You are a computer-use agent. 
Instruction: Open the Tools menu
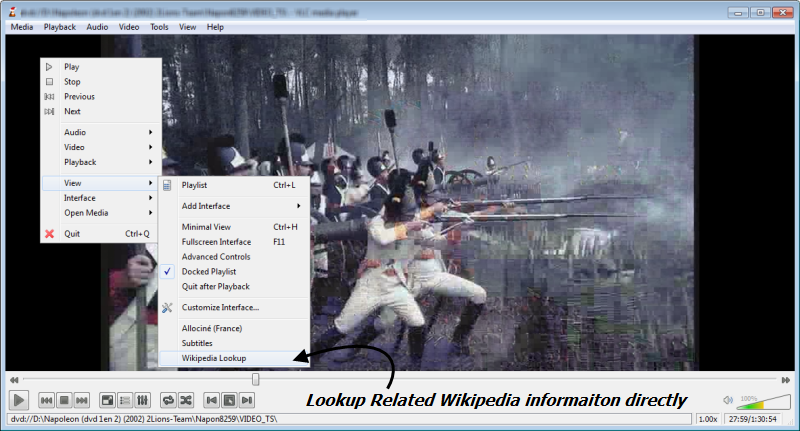coord(159,27)
